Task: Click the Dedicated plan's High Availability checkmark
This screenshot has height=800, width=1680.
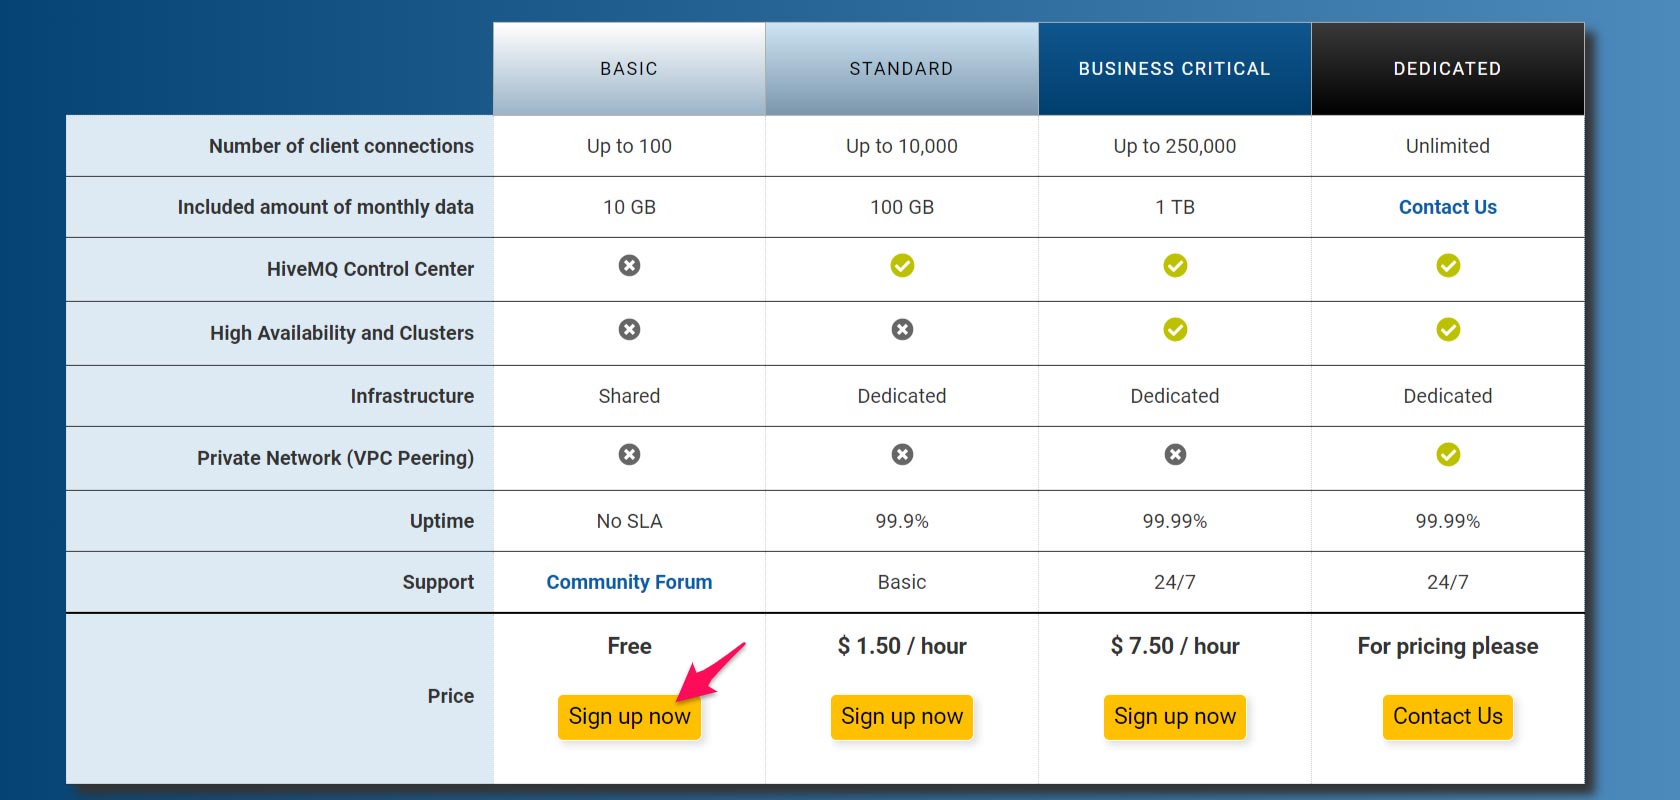Action: point(1448,330)
